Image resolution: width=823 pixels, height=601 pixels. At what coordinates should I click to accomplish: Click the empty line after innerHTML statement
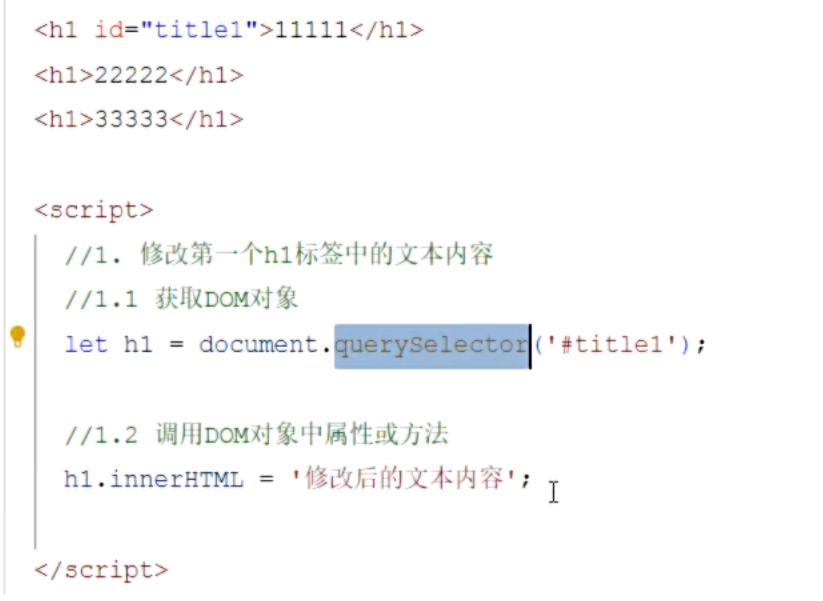(367, 524)
